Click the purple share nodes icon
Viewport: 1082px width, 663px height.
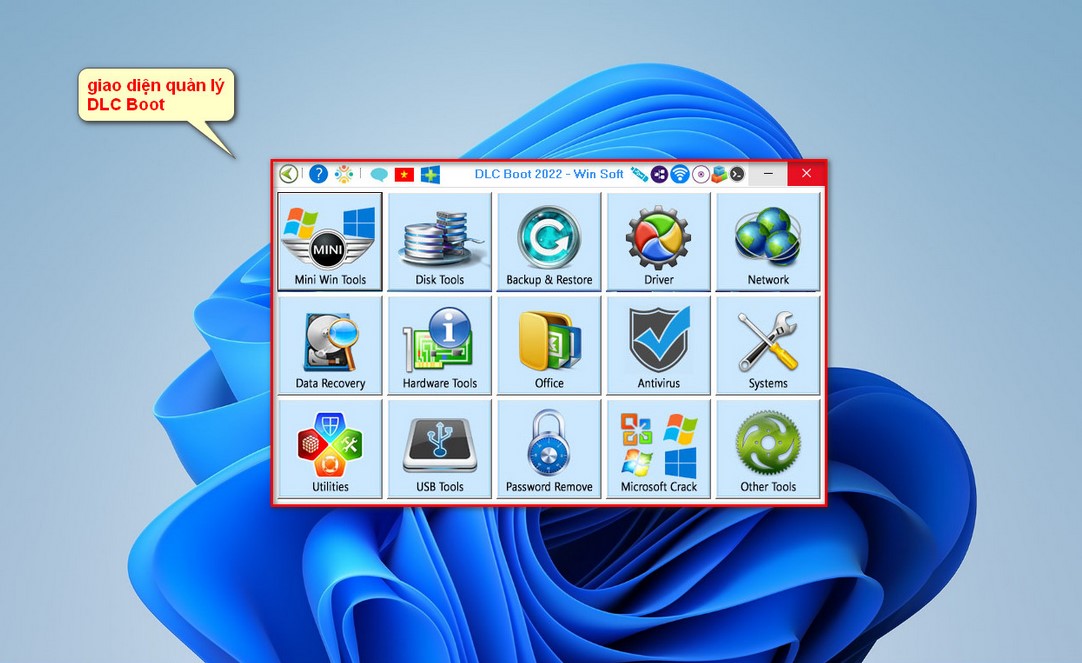tap(659, 174)
